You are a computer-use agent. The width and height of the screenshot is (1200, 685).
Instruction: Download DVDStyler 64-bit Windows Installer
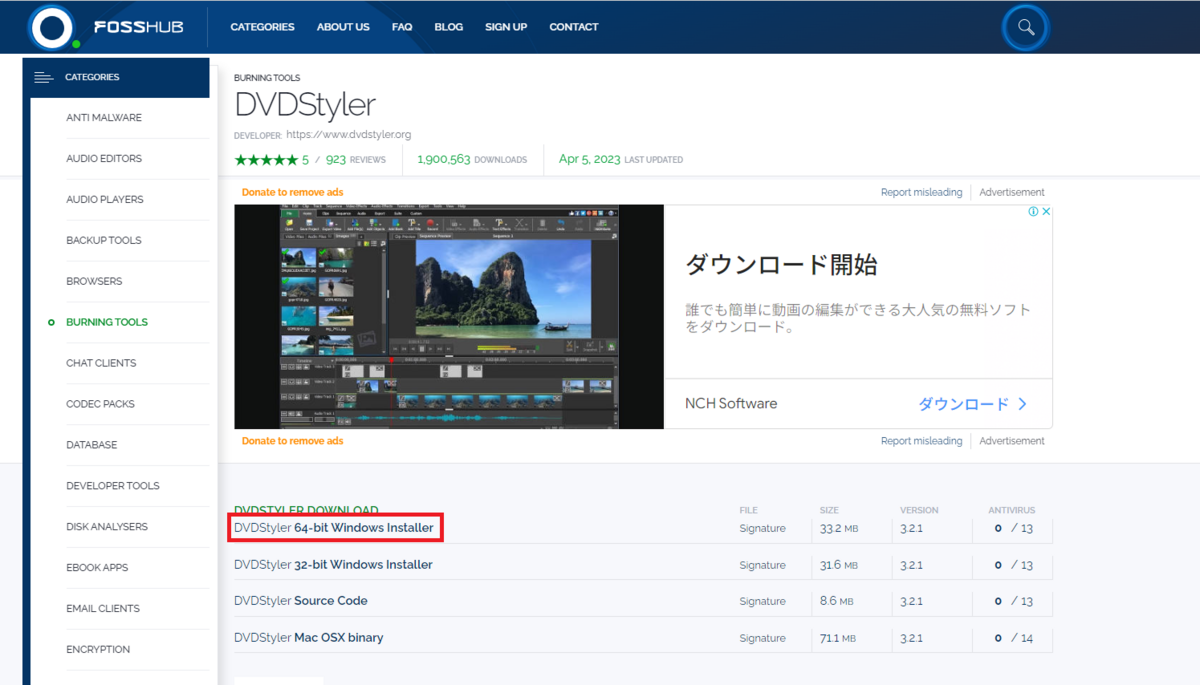(334, 528)
